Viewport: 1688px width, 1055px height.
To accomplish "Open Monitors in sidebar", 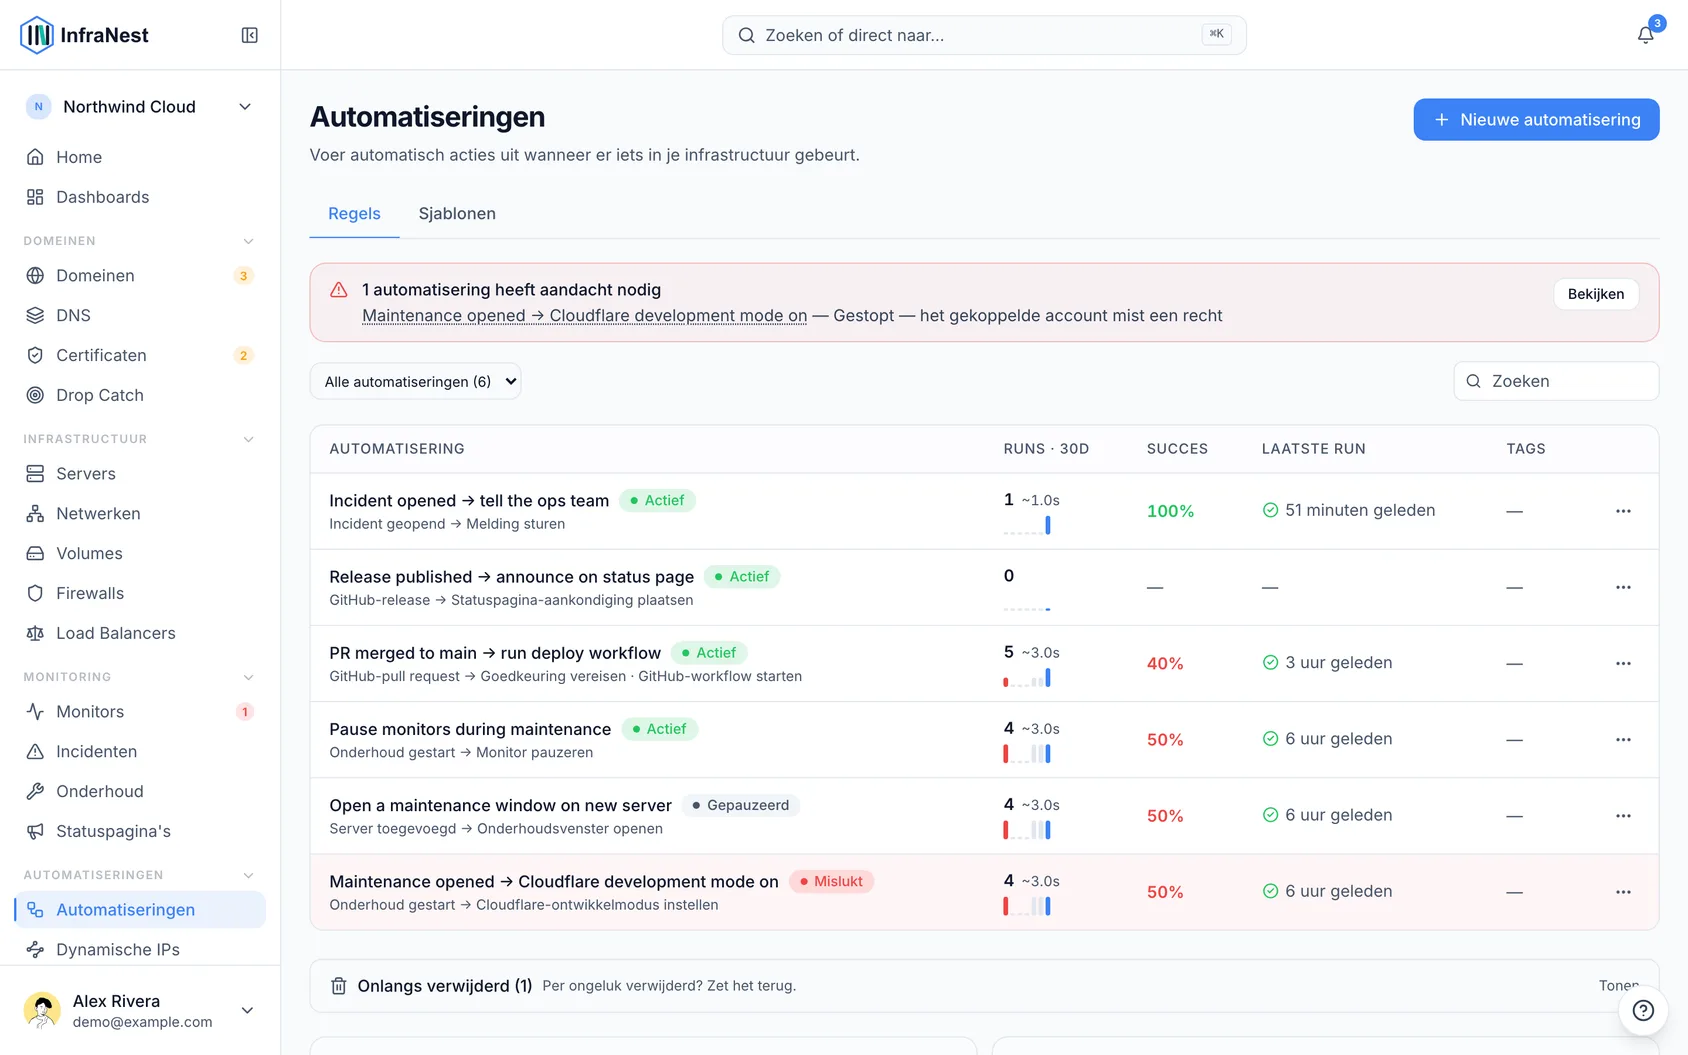I will pyautogui.click(x=140, y=711).
